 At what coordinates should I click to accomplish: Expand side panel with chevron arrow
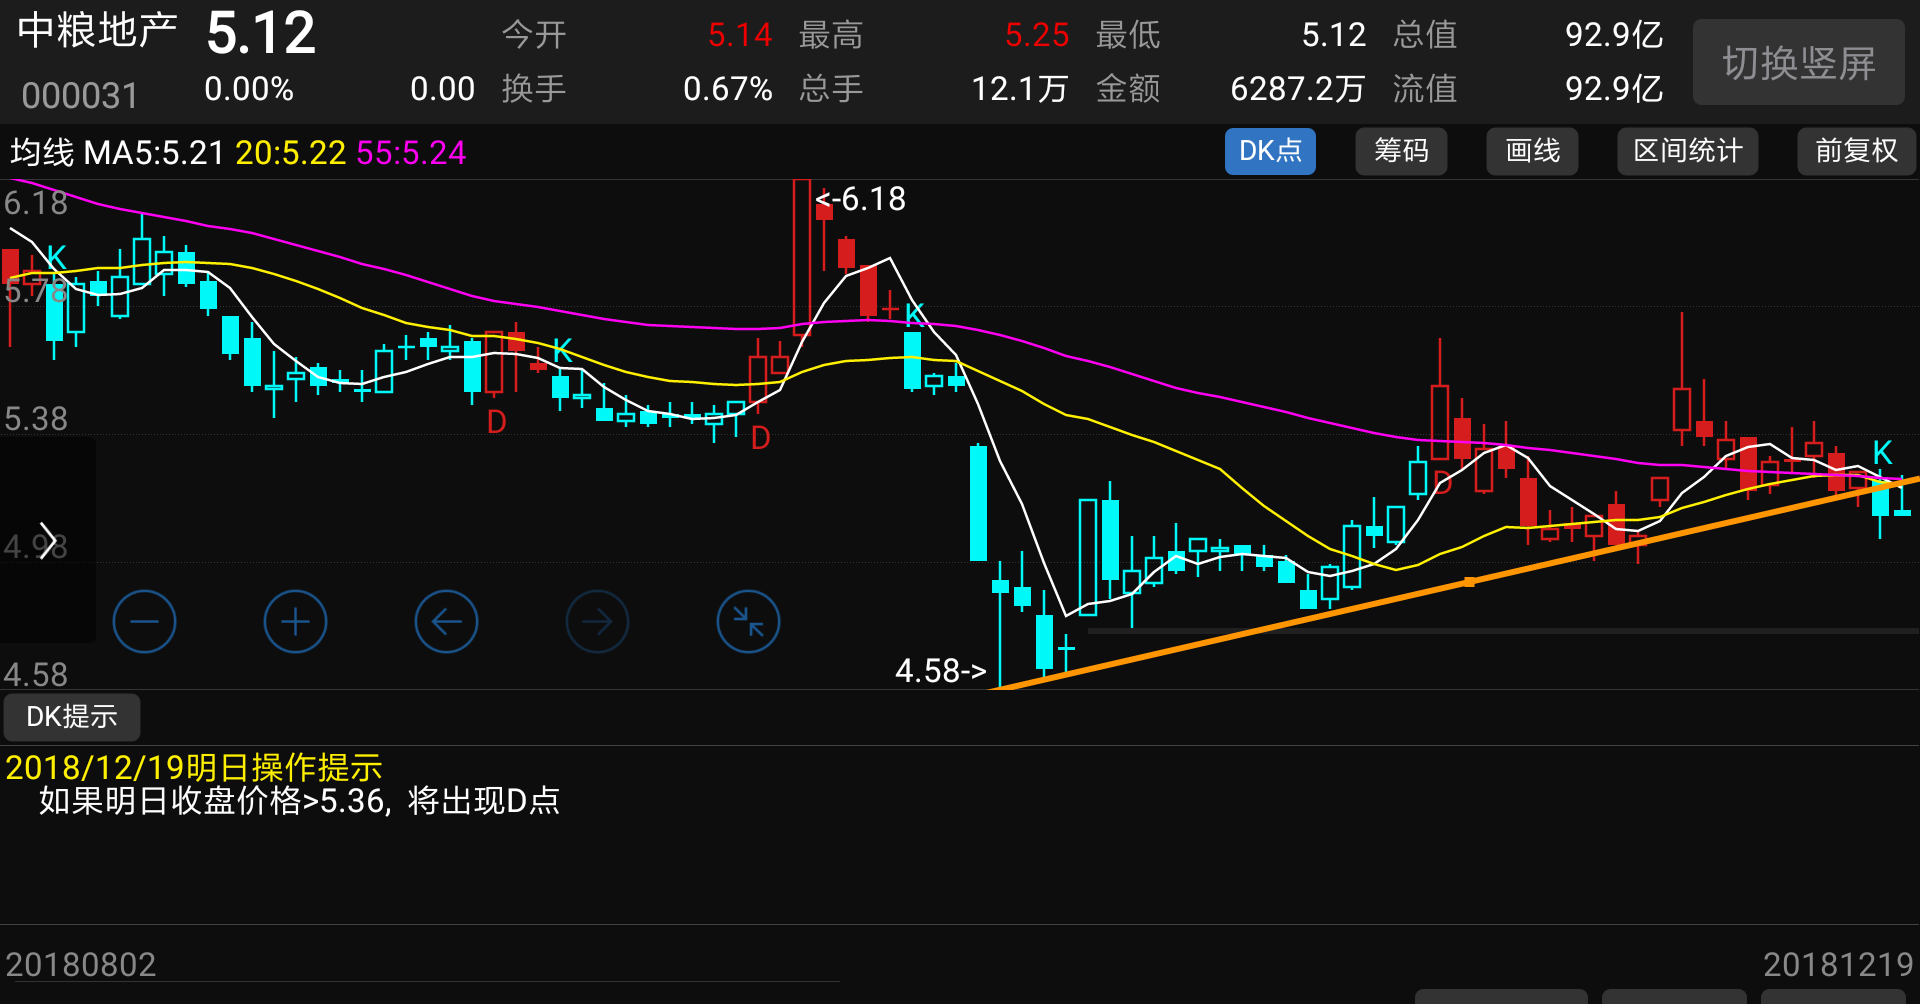pyautogui.click(x=47, y=540)
